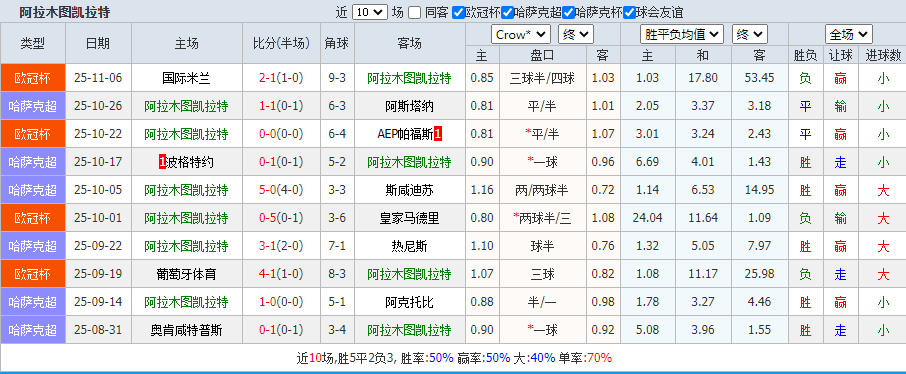906x374 pixels.
Task: Open home team 波格特约
Action: [191, 162]
